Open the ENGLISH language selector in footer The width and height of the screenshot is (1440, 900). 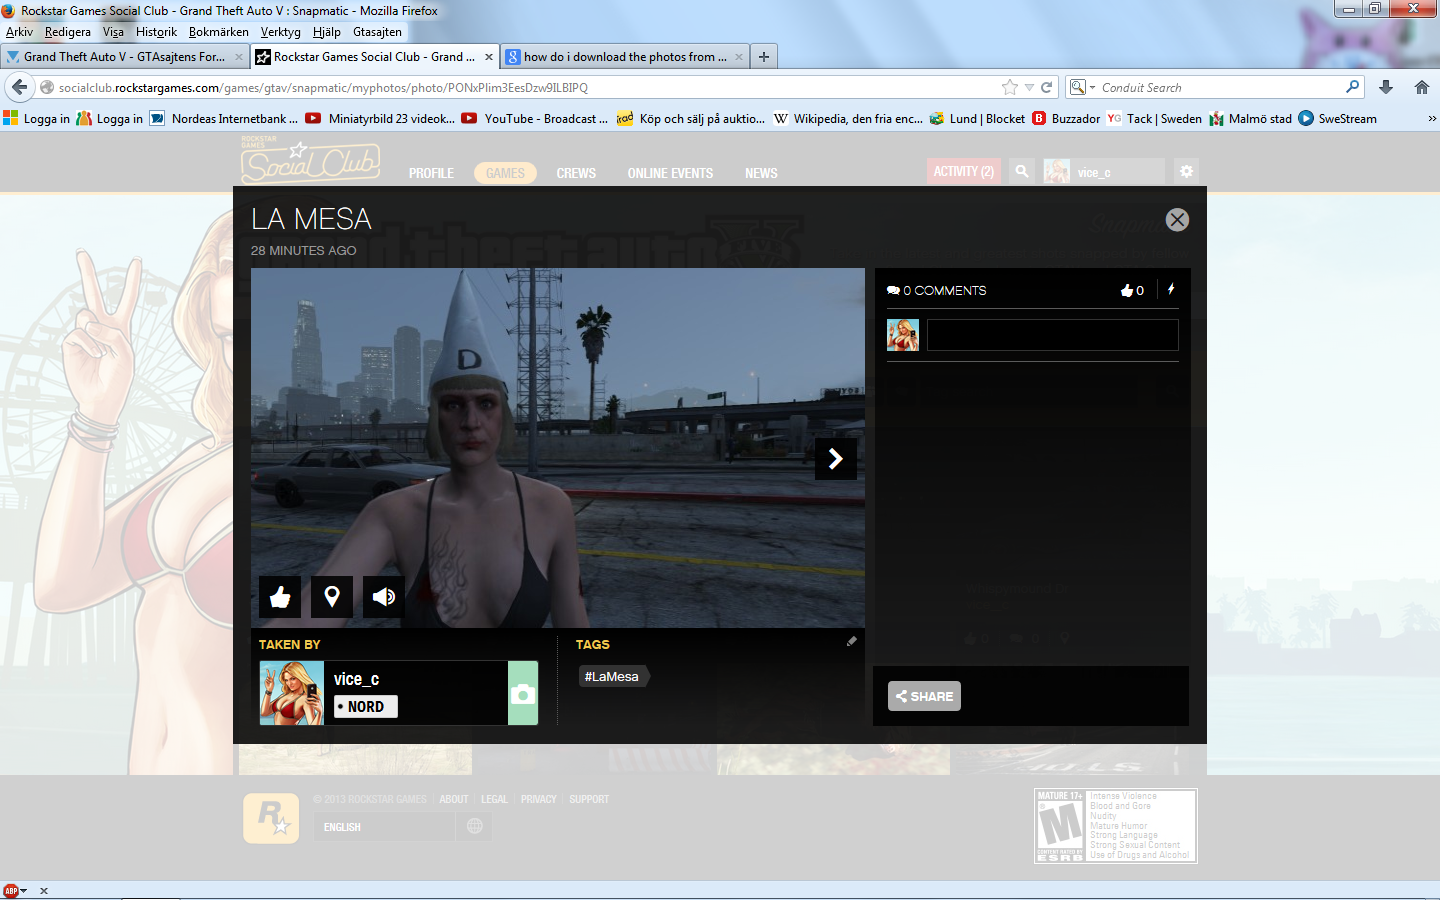[385, 826]
